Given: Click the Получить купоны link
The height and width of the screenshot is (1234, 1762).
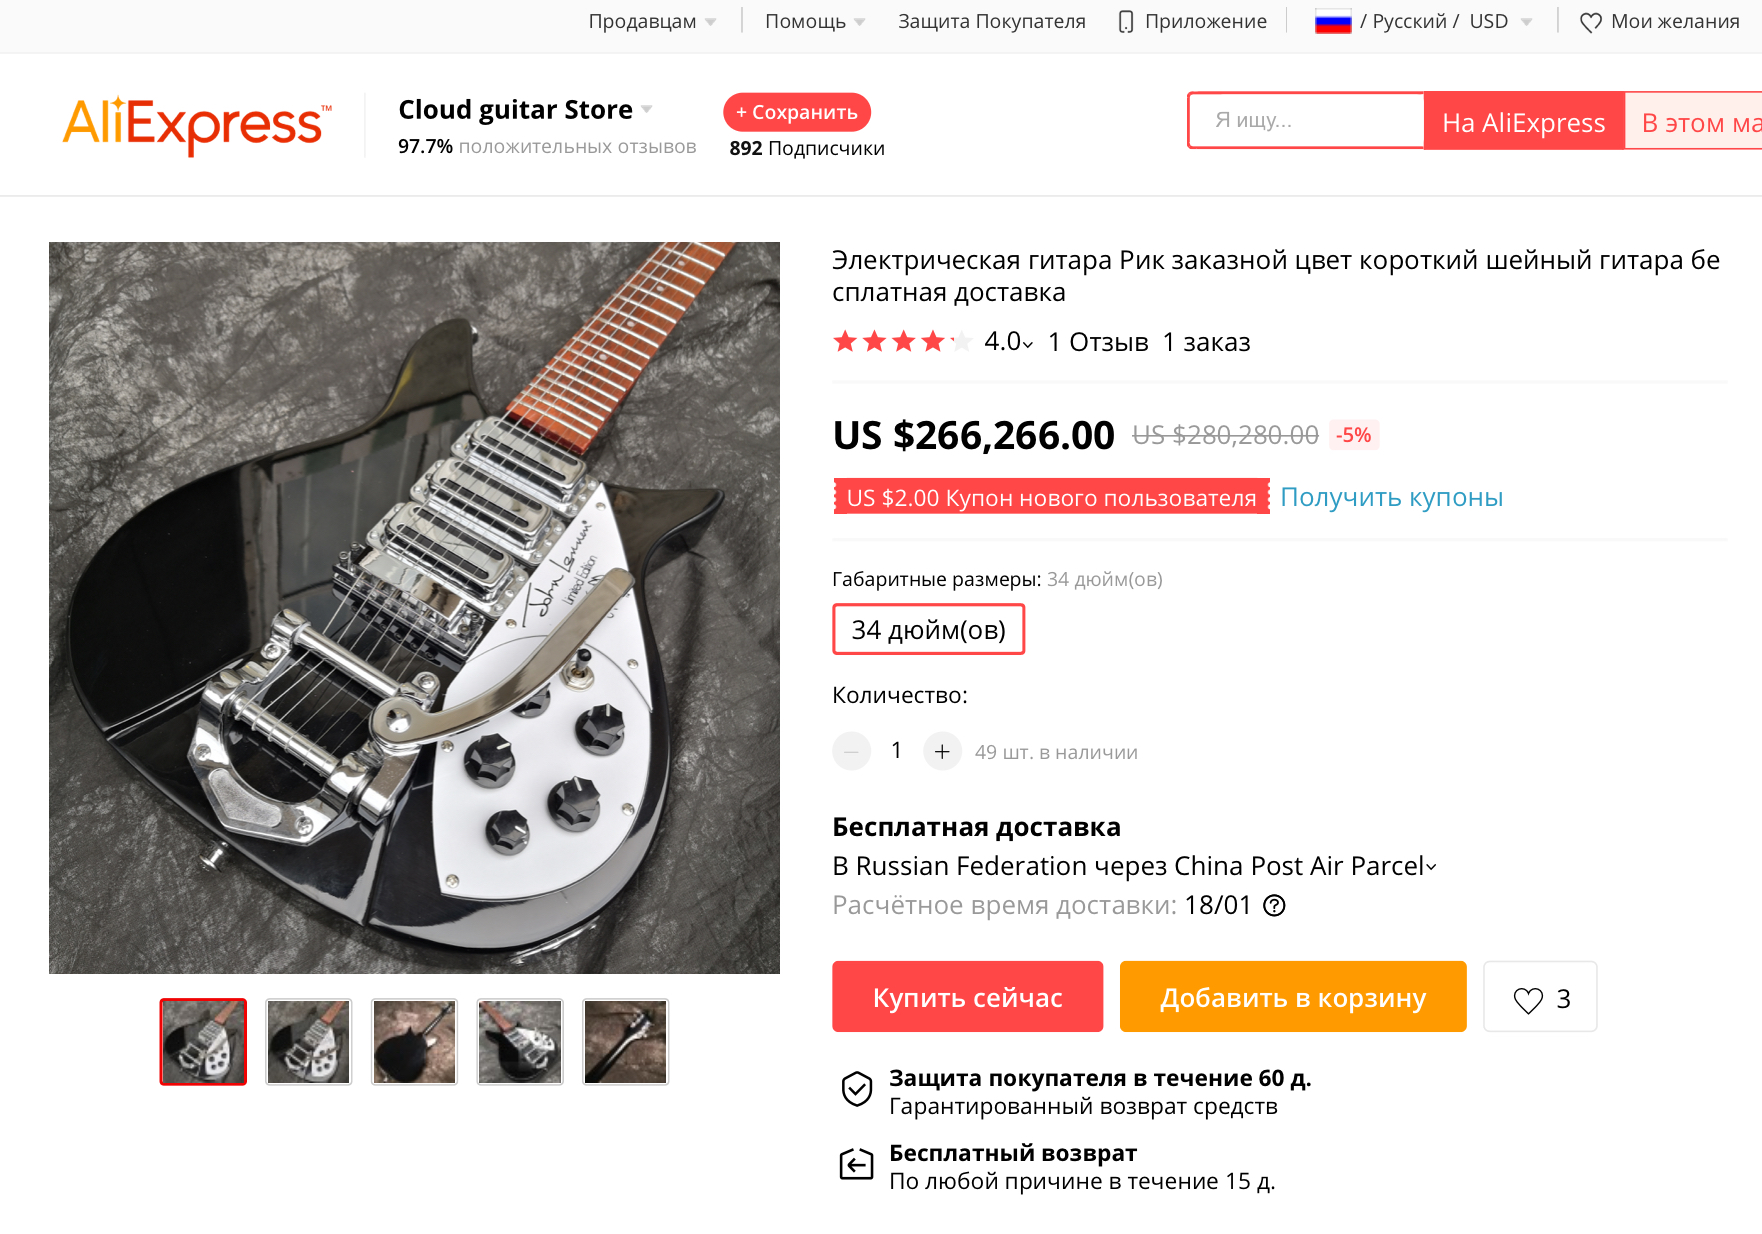Looking at the screenshot, I should tap(1391, 498).
